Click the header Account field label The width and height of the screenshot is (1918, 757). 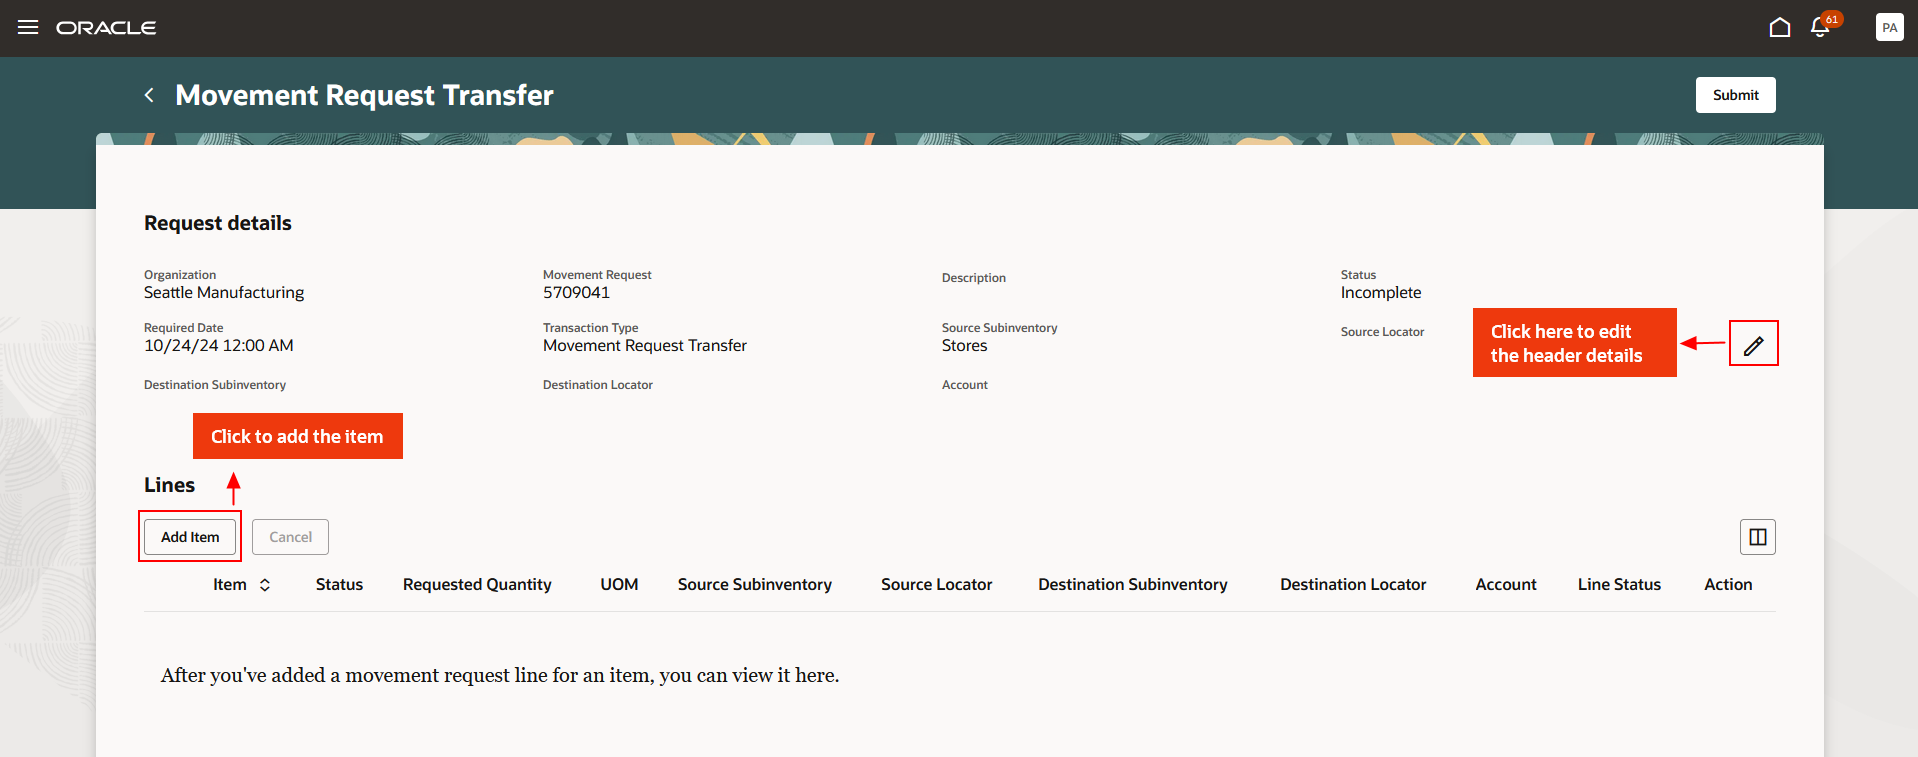(x=965, y=385)
